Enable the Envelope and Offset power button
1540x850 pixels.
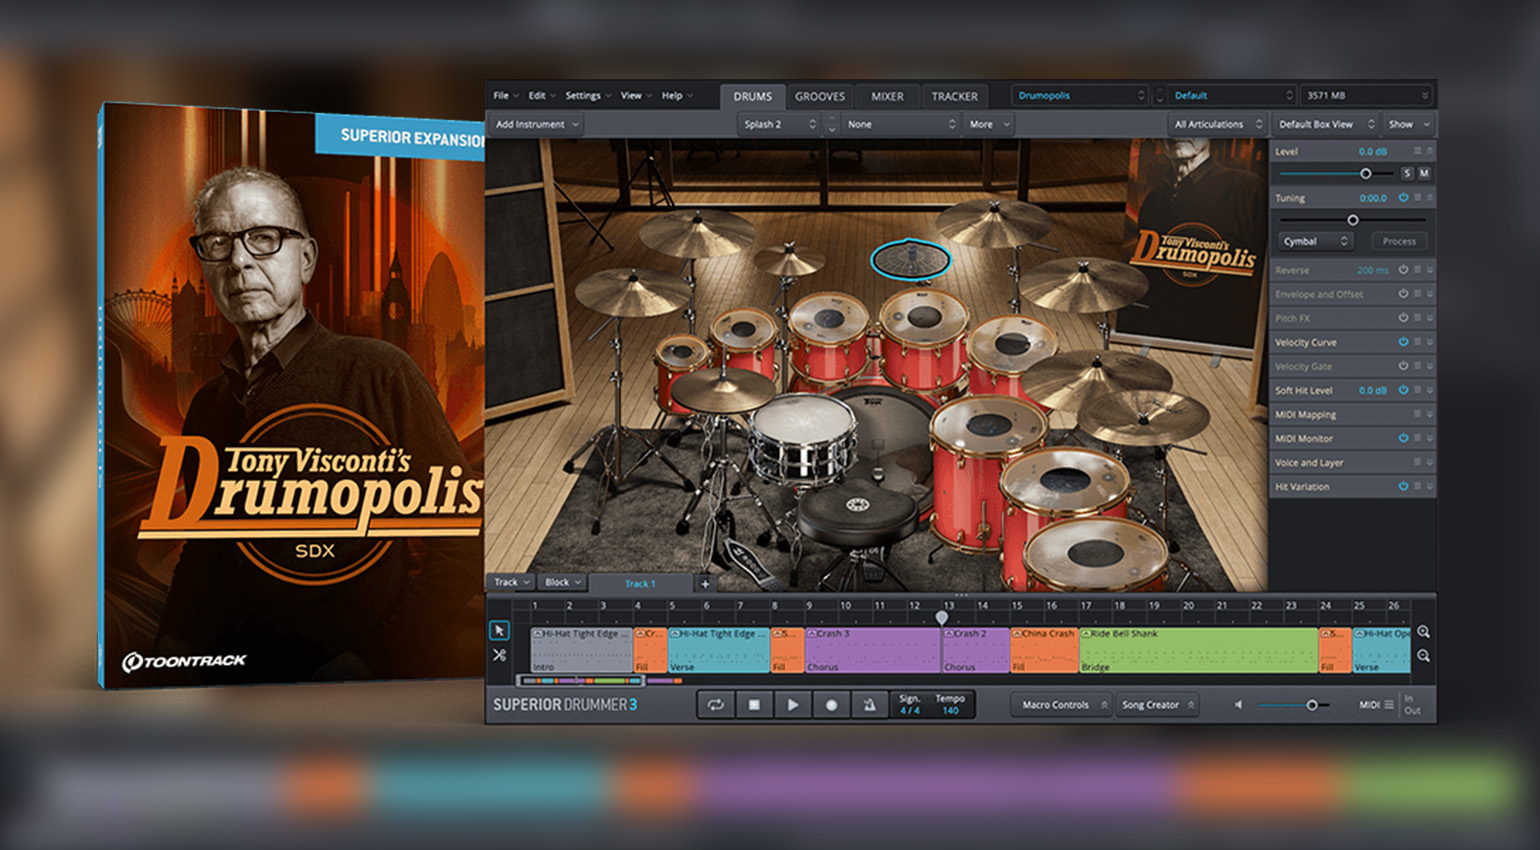tap(1403, 294)
